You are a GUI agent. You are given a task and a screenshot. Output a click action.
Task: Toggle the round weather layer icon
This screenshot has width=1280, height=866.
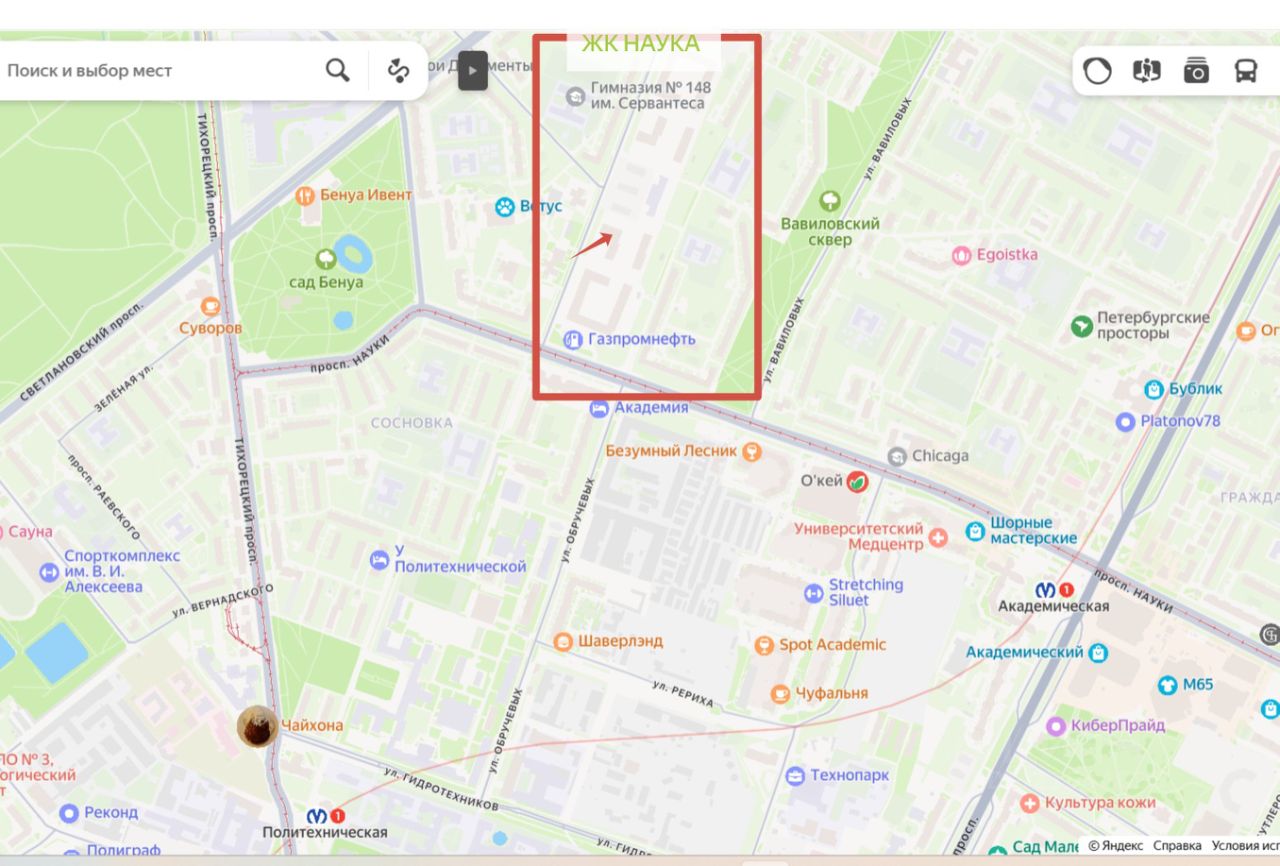tap(1097, 71)
